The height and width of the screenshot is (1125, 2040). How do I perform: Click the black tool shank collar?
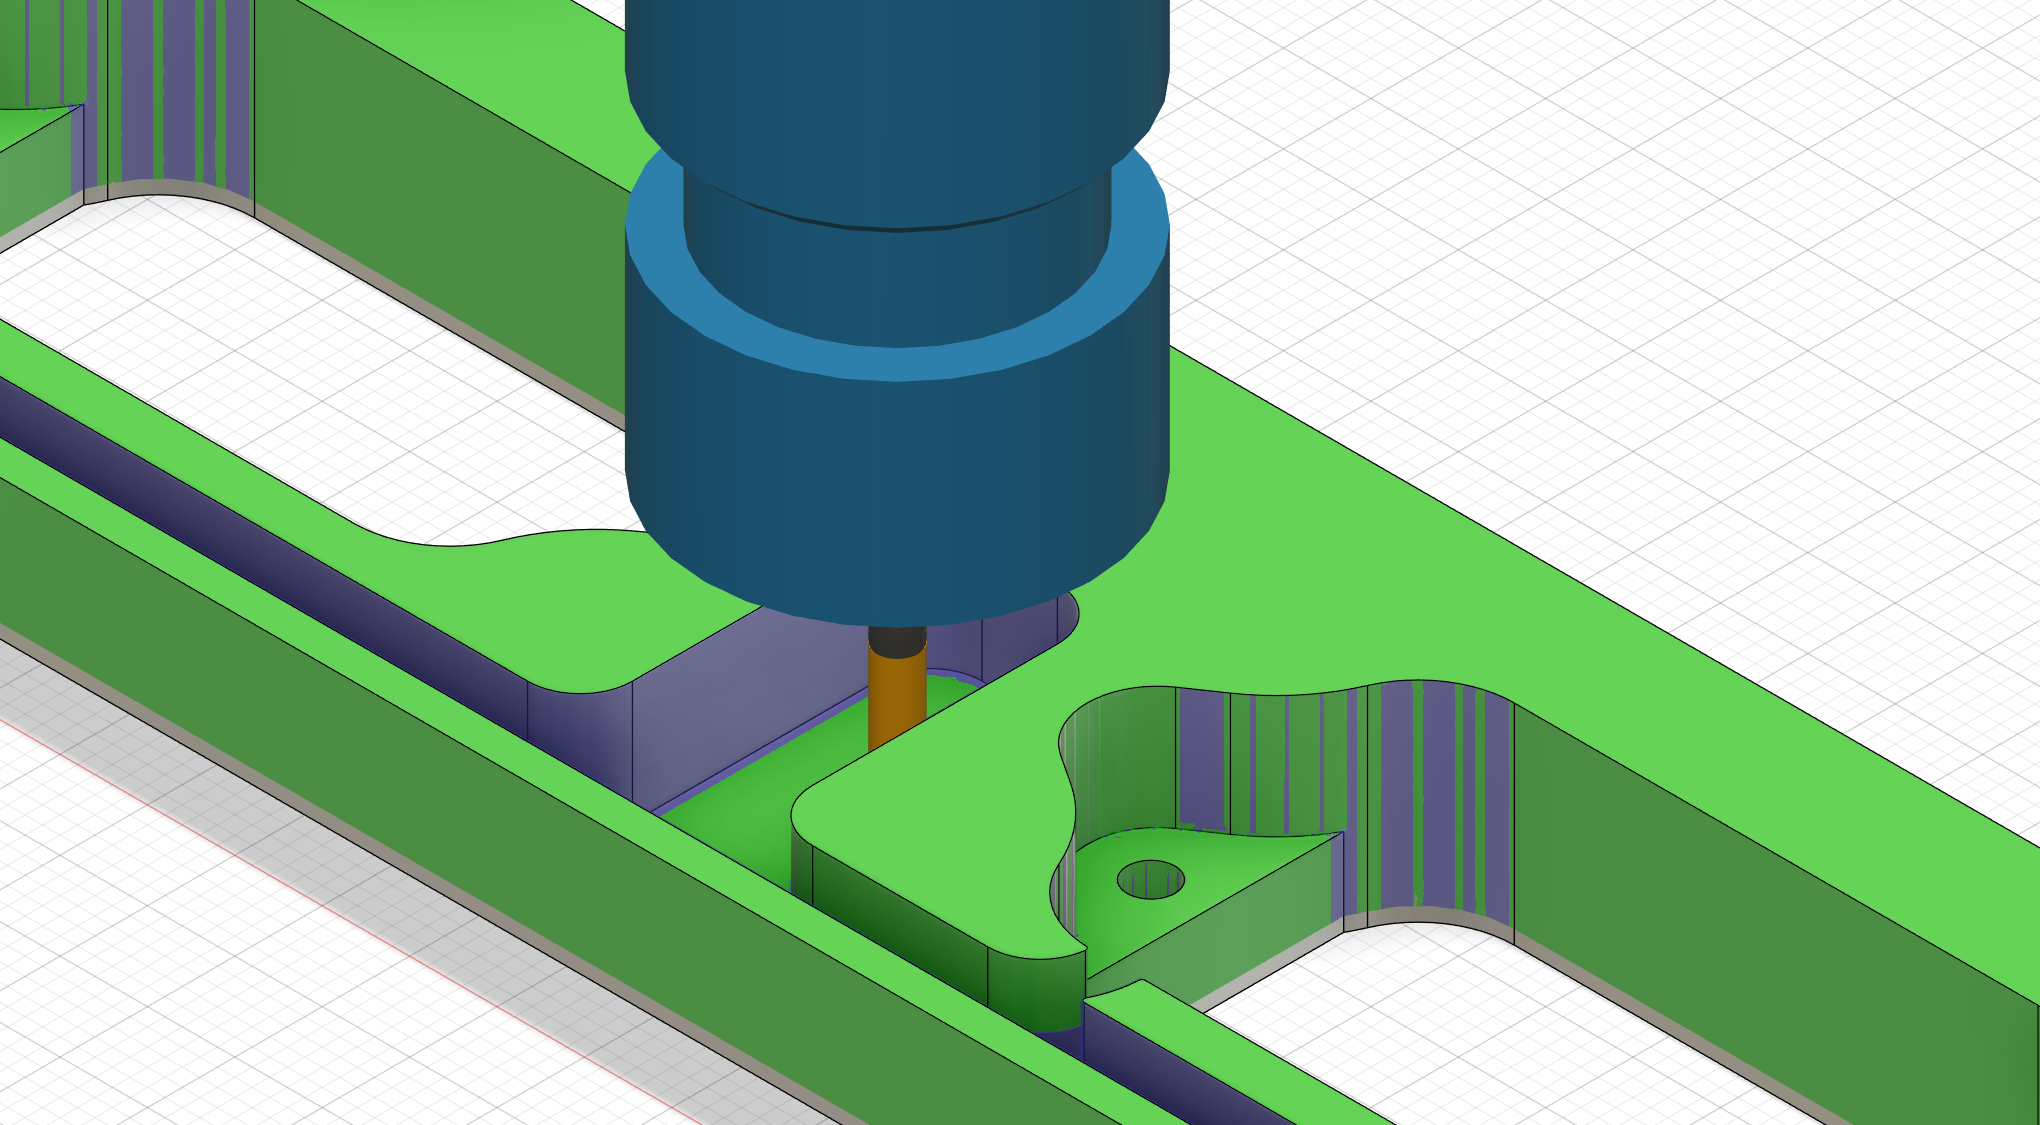[x=896, y=640]
